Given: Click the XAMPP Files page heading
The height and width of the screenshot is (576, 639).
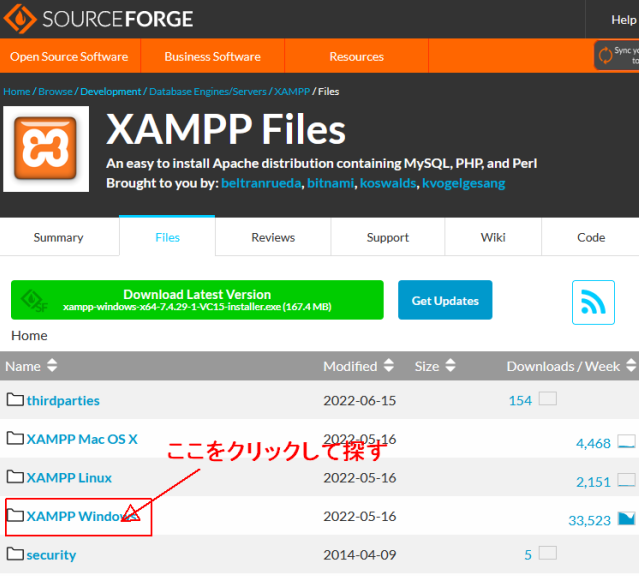Looking at the screenshot, I should [226, 129].
